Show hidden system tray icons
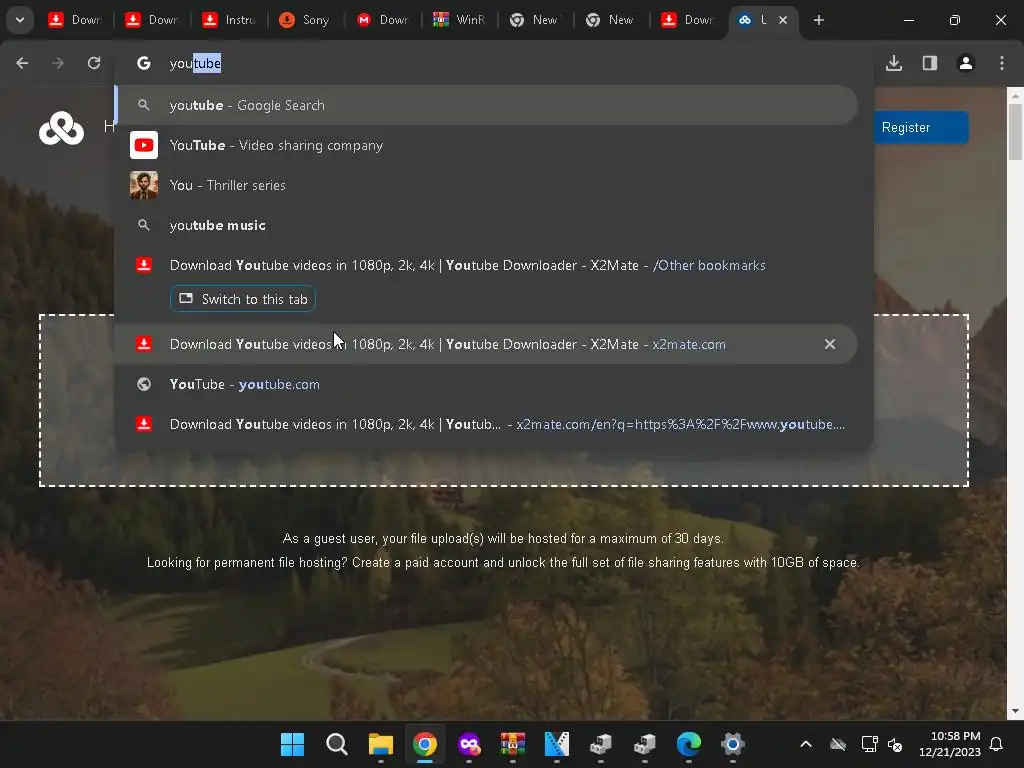The width and height of the screenshot is (1024, 768). coord(806,744)
